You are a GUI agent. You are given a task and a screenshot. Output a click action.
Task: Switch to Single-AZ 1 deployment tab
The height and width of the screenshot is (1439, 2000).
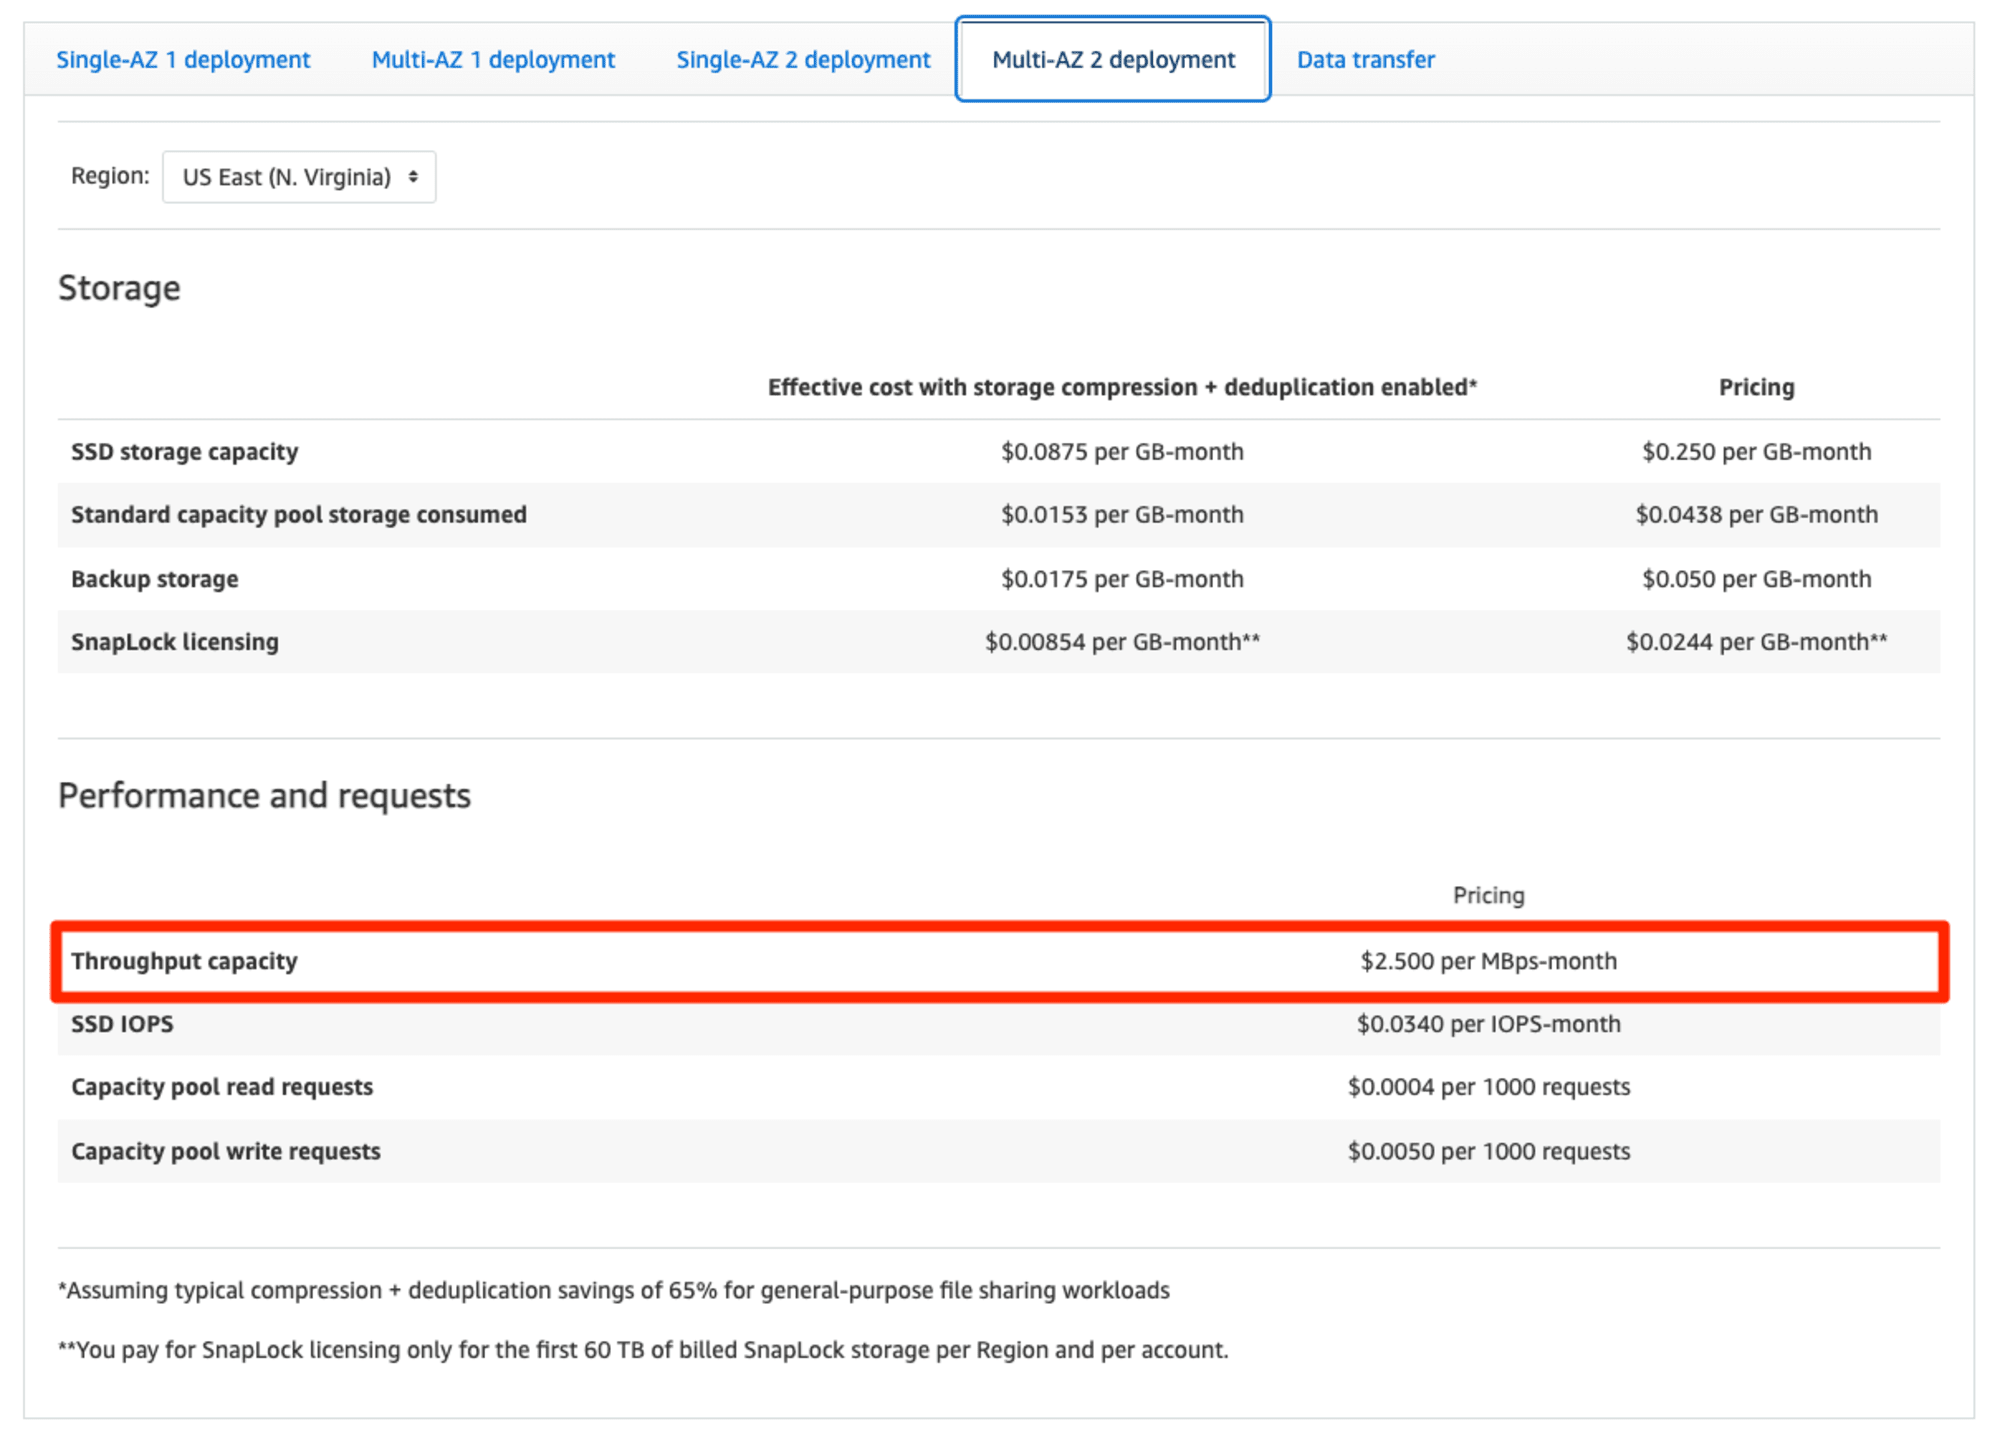pyautogui.click(x=183, y=60)
